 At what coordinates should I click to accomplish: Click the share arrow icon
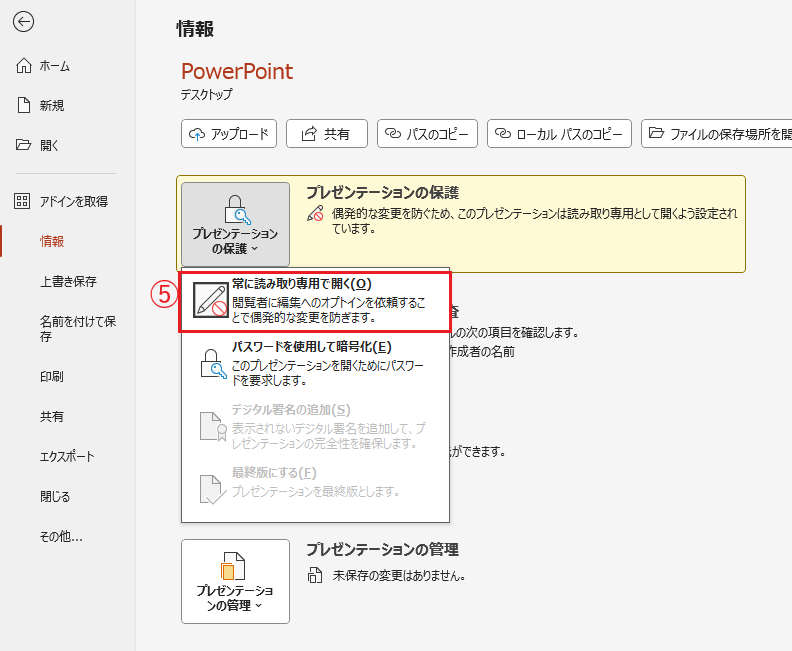(309, 133)
